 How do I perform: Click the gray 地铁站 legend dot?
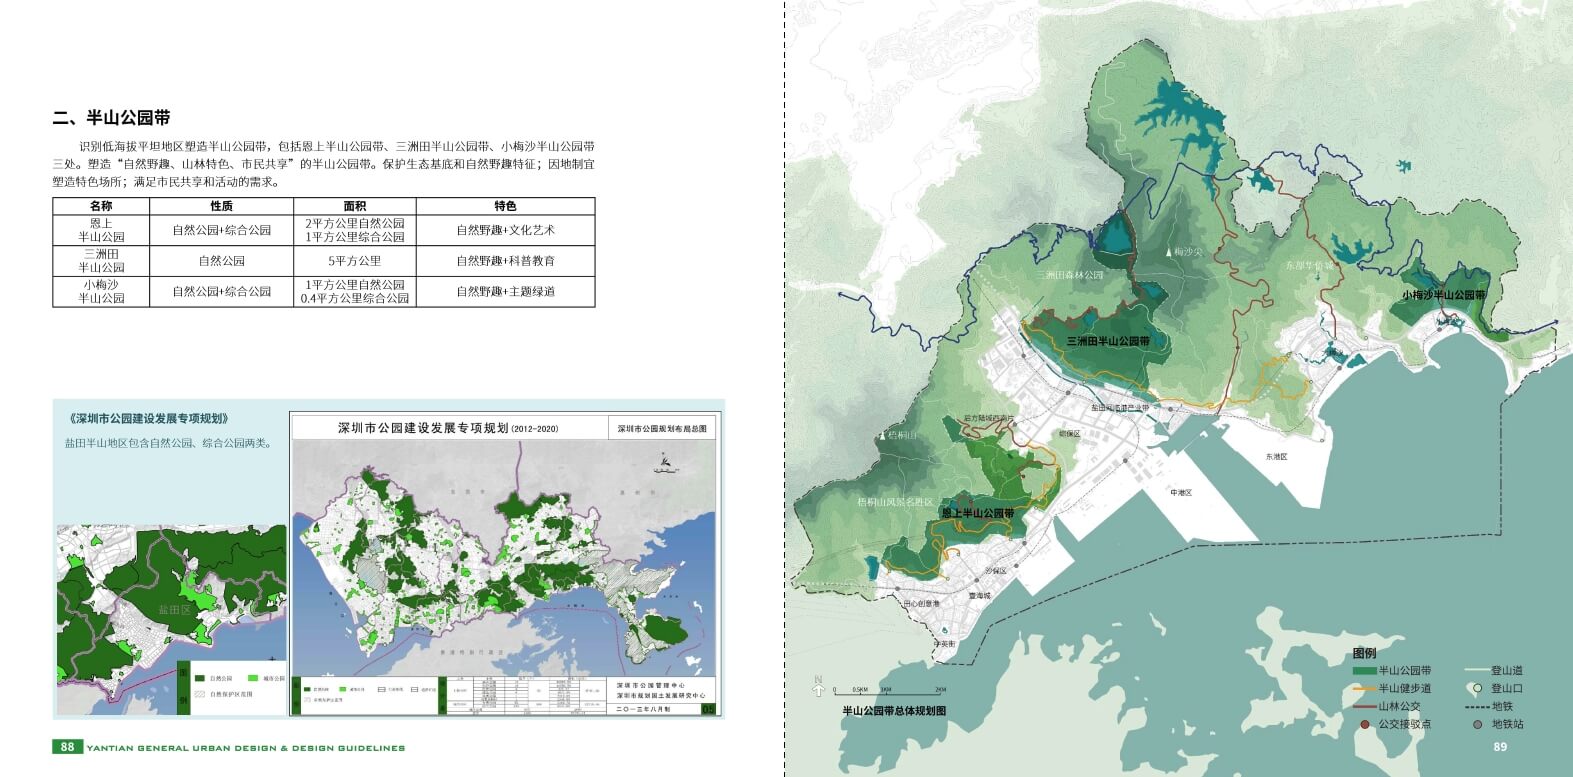click(x=1477, y=724)
